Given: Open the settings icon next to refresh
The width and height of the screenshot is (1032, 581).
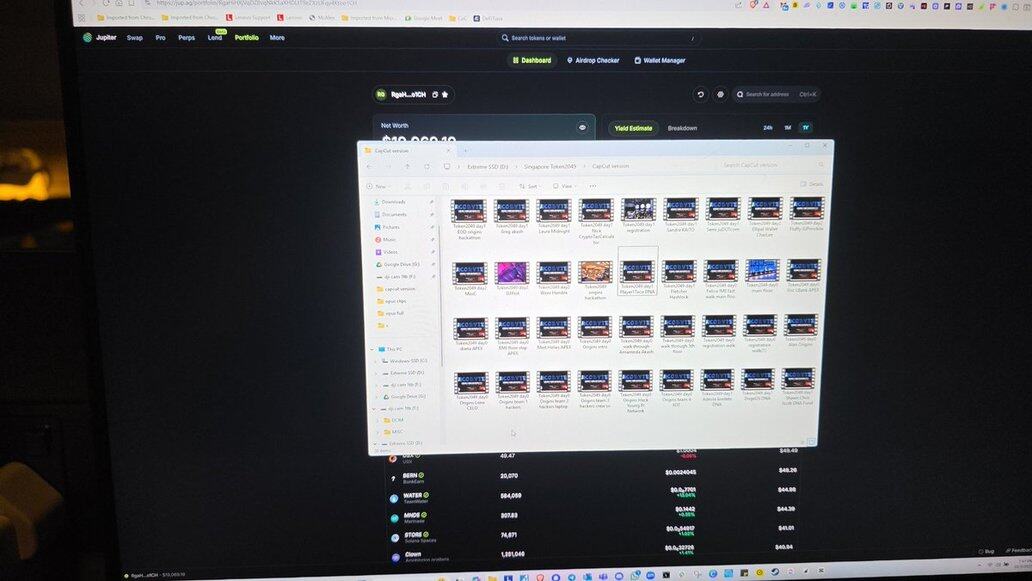Looking at the screenshot, I should tap(720, 95).
